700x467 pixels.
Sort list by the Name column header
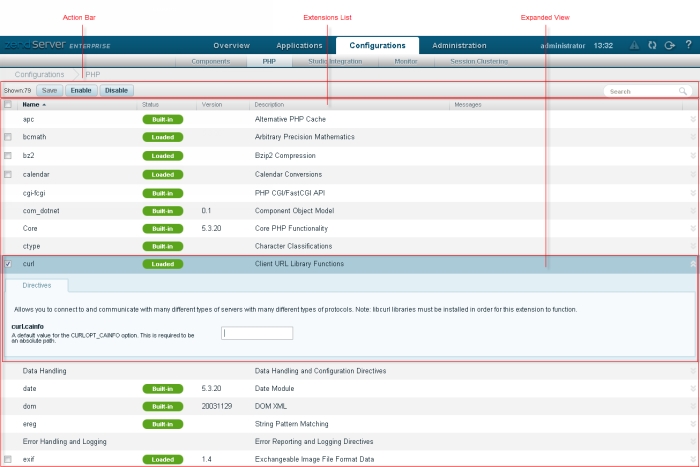pos(33,104)
